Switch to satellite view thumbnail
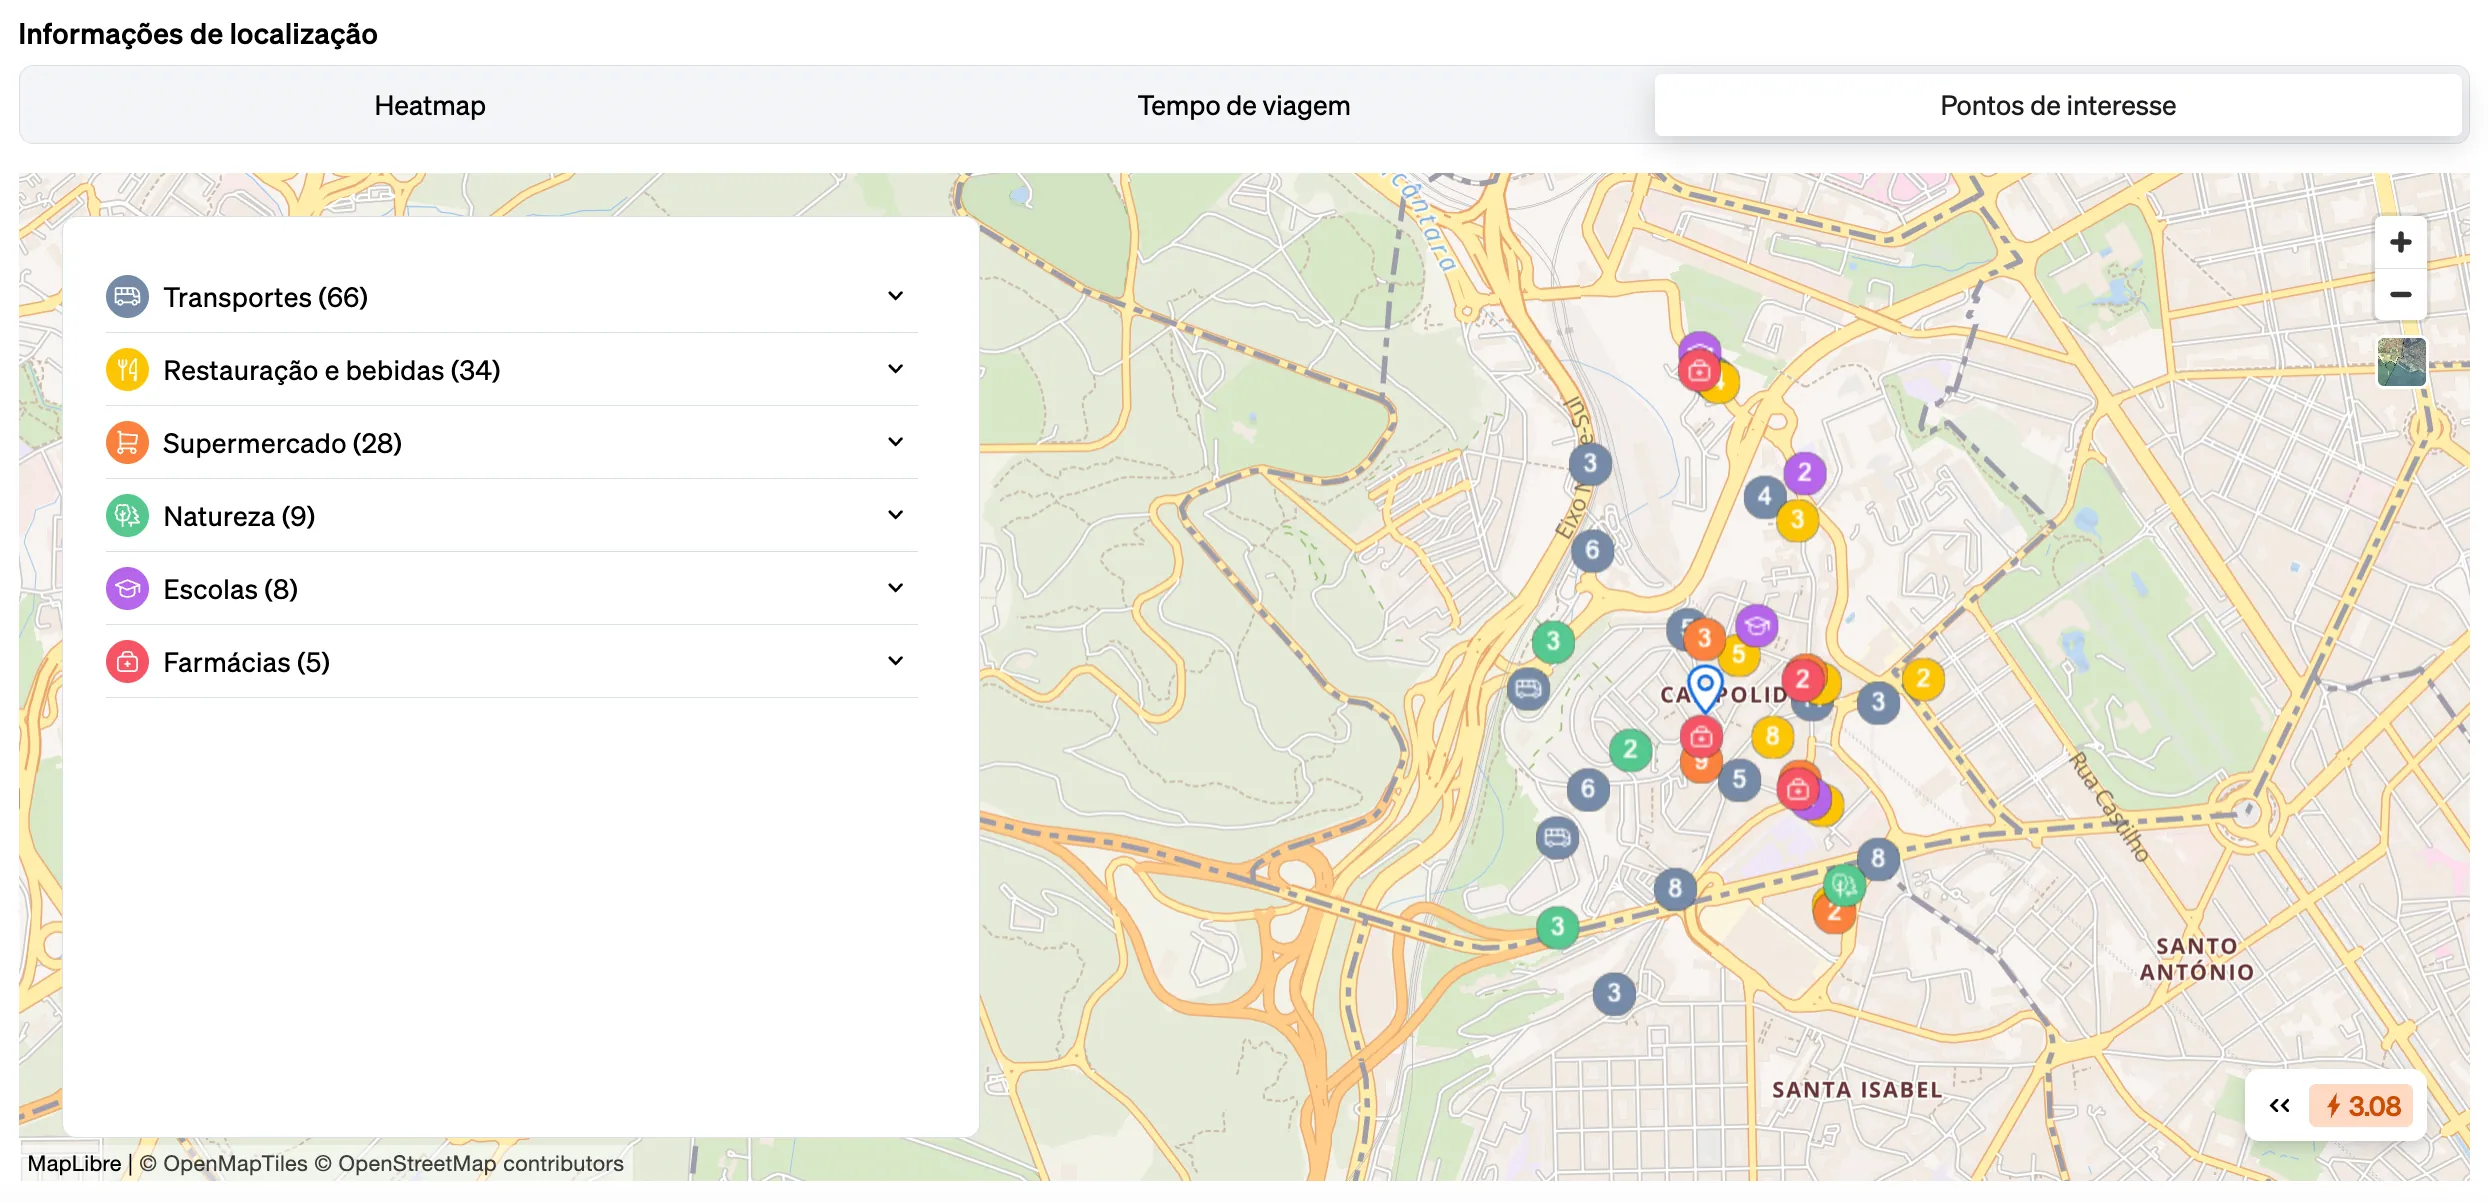2488x1202 pixels. pos(2401,362)
